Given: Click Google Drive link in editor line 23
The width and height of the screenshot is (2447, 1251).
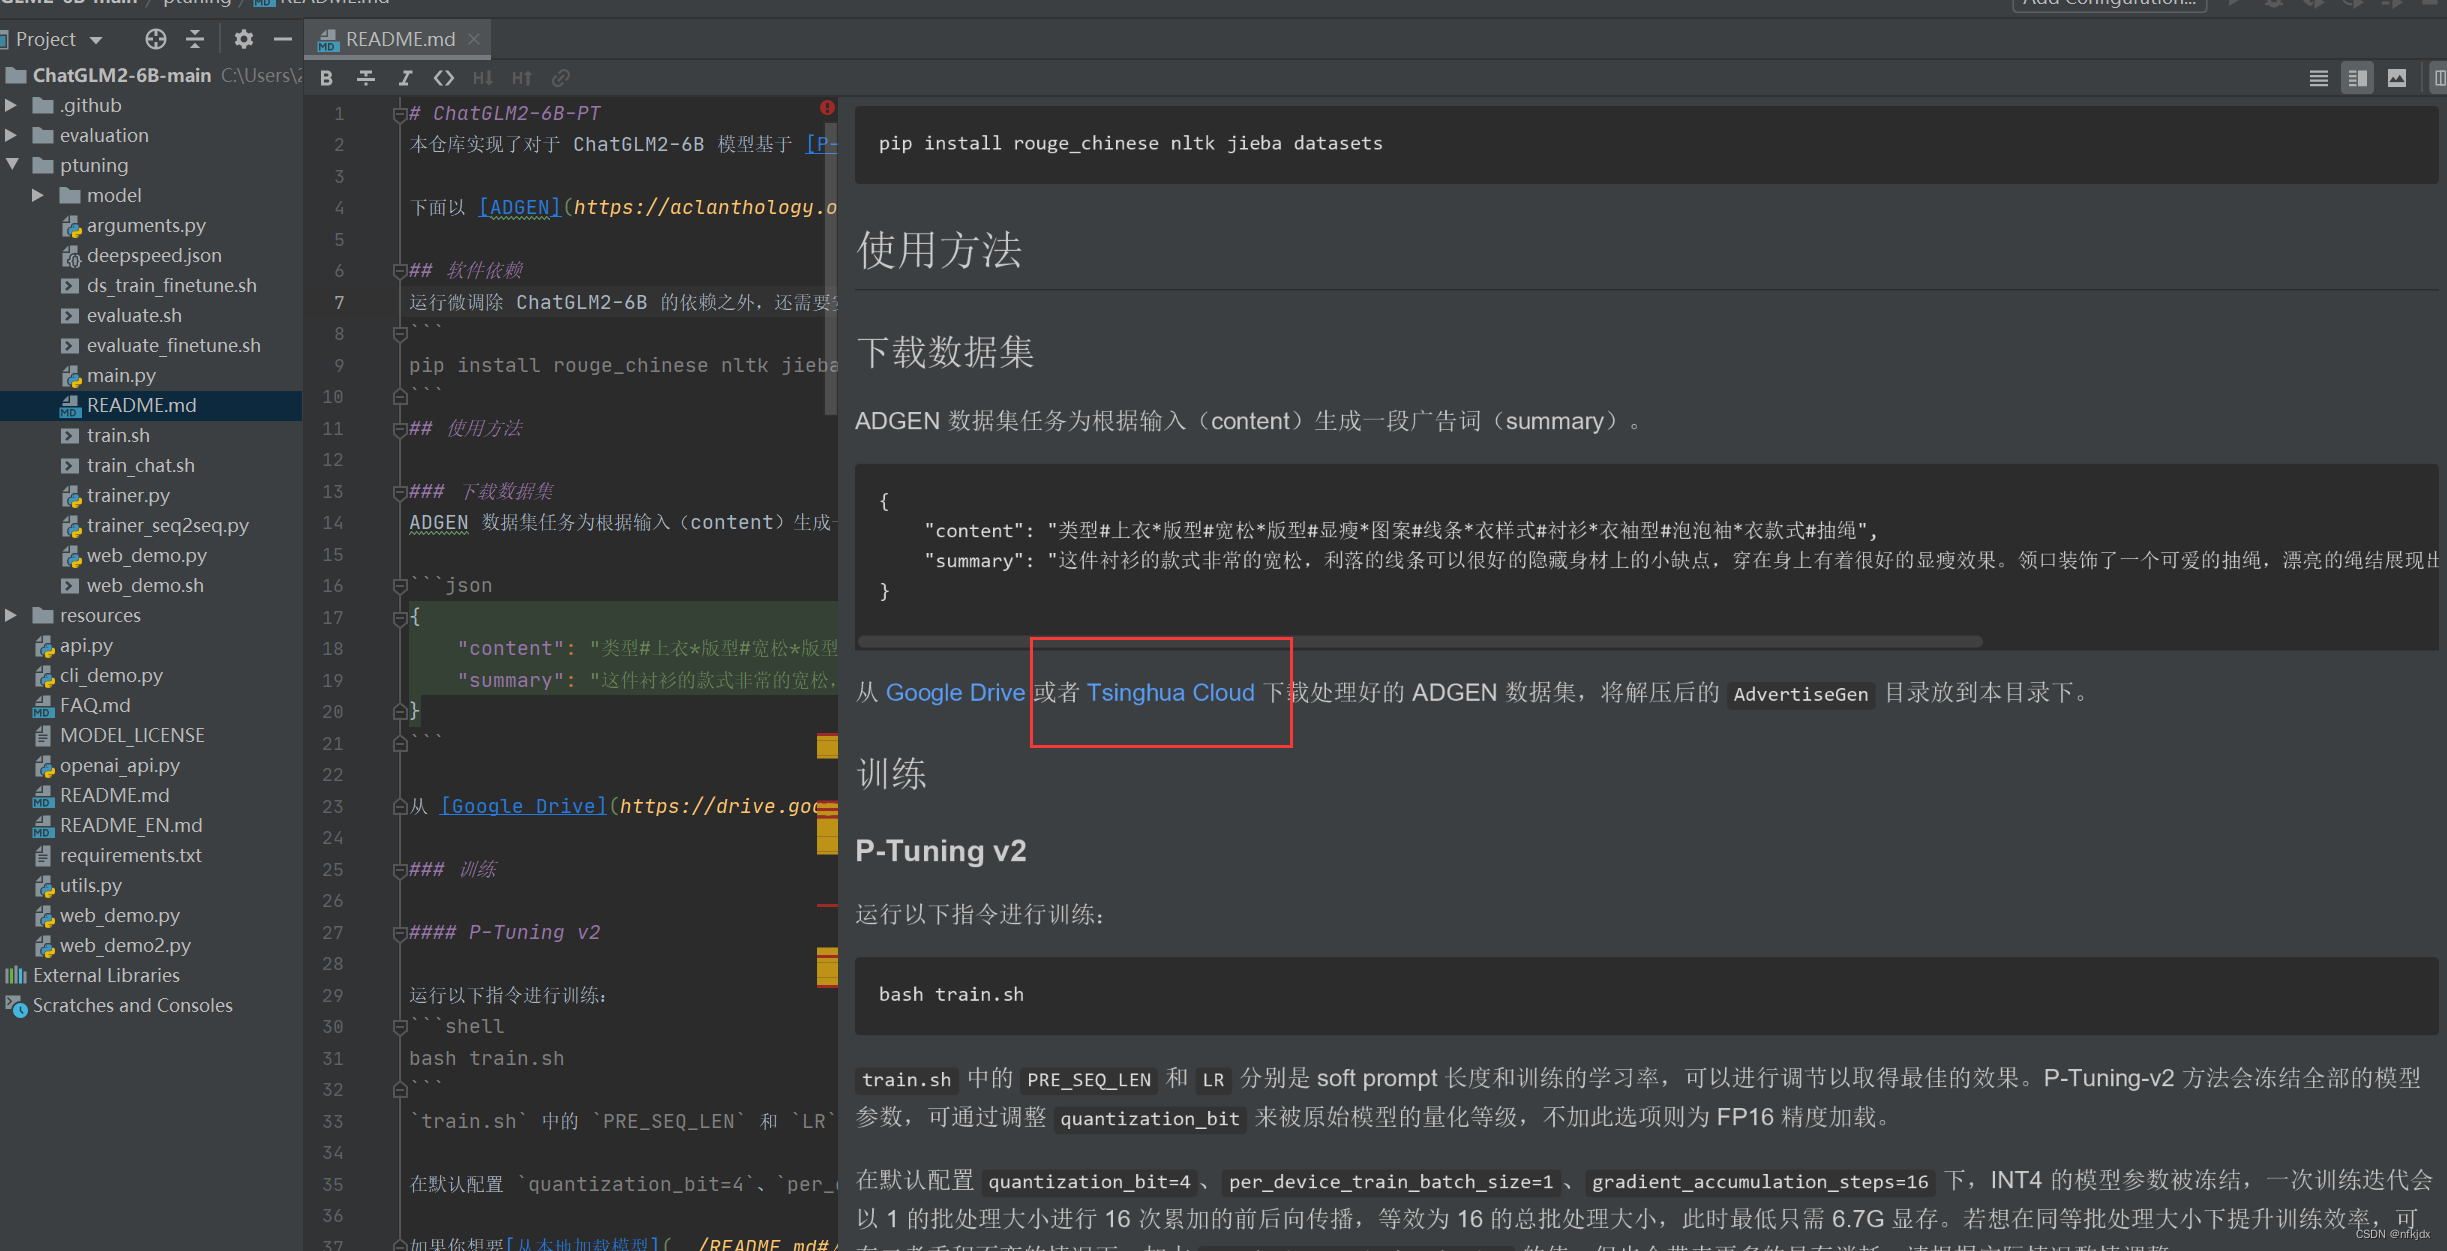Looking at the screenshot, I should tap(523, 806).
